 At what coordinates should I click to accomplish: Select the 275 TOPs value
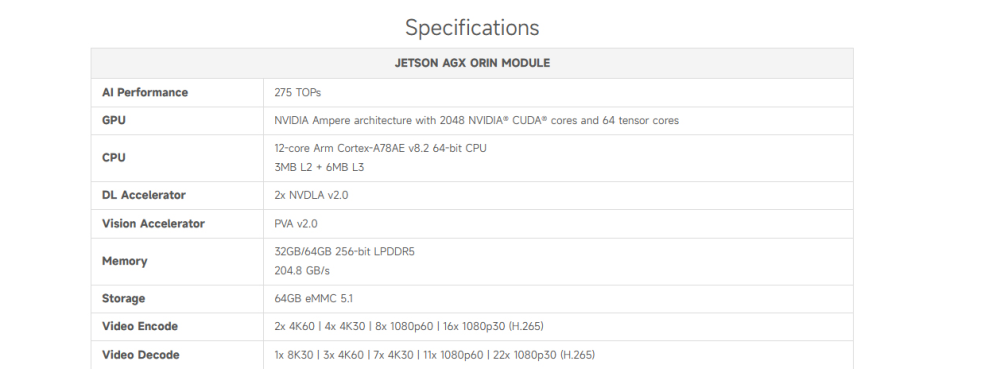click(298, 92)
